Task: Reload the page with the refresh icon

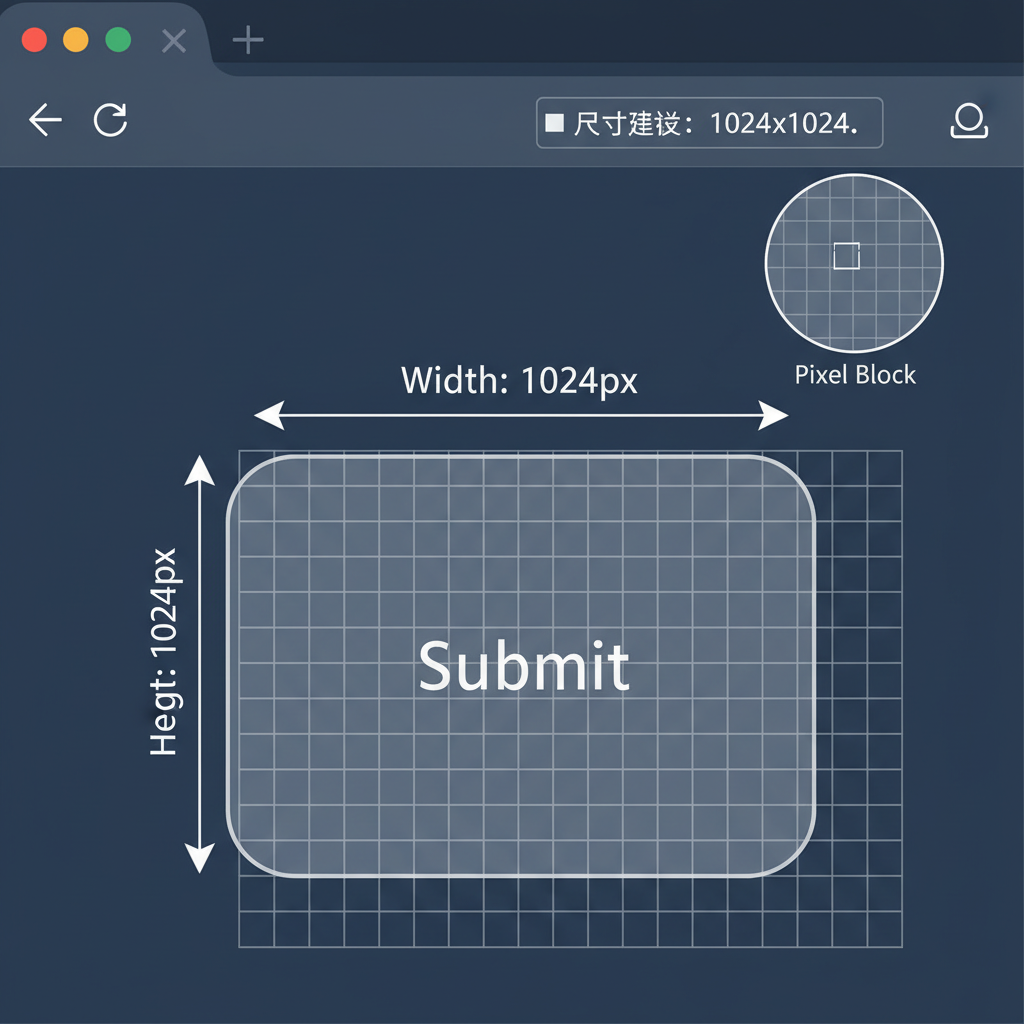Action: tap(111, 121)
